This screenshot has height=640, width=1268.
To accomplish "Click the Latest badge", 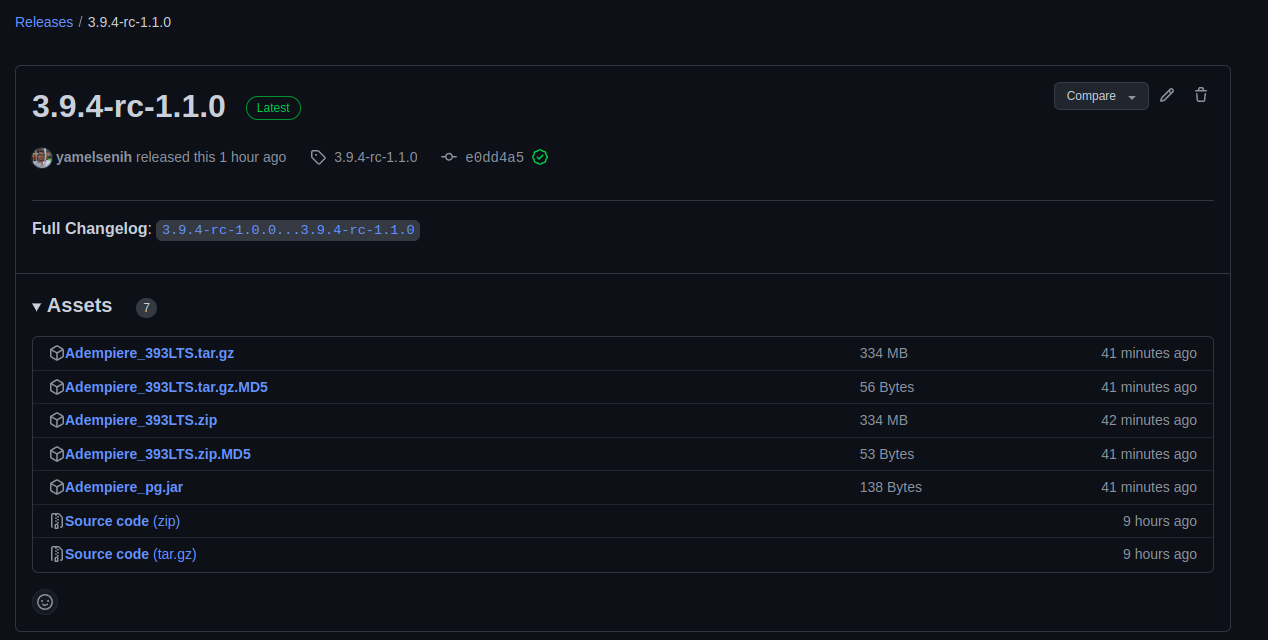I will coord(273,107).
